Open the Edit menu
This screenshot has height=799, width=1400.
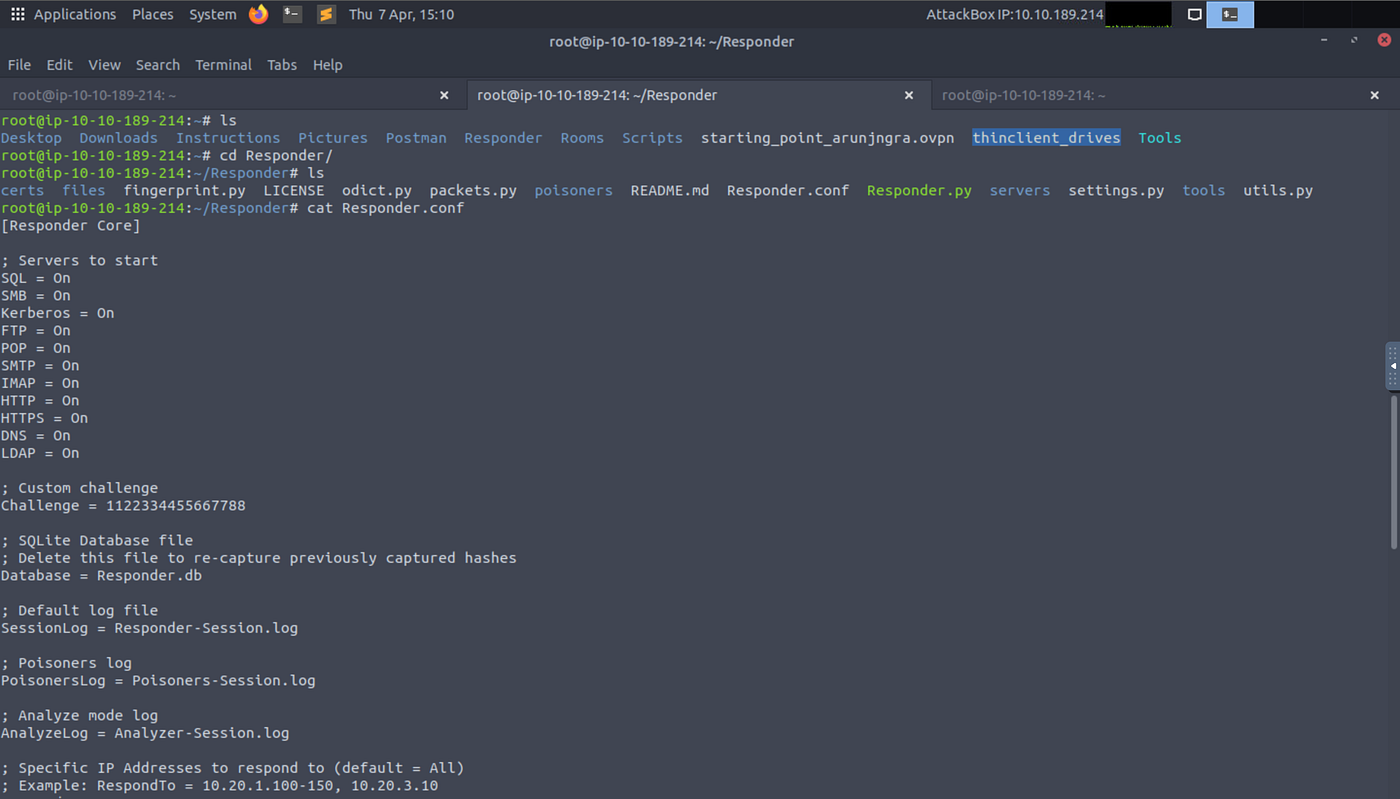click(x=59, y=65)
